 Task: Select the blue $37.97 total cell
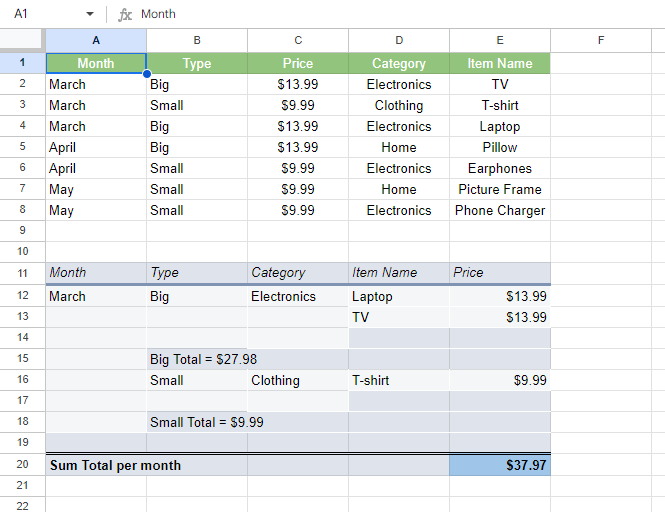tap(500, 465)
